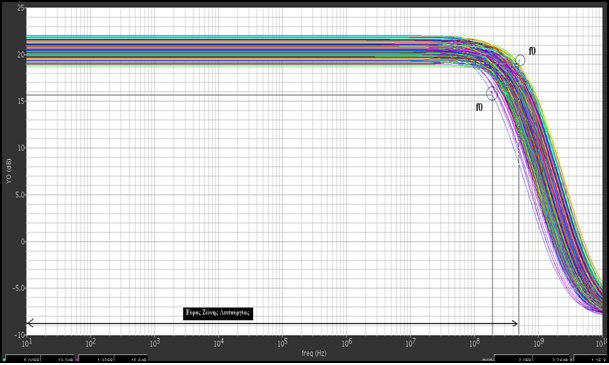
Task: Click the freq (Hz) x-axis title
Action: 314,353
